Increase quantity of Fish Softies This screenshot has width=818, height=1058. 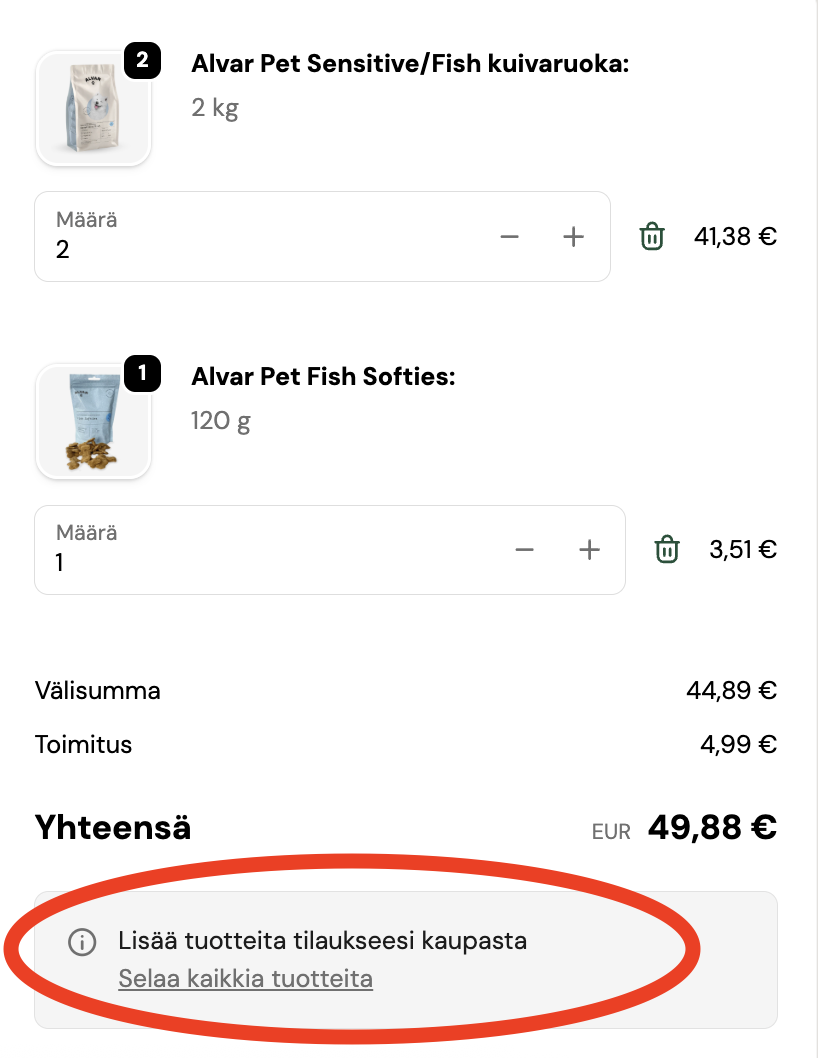click(590, 550)
